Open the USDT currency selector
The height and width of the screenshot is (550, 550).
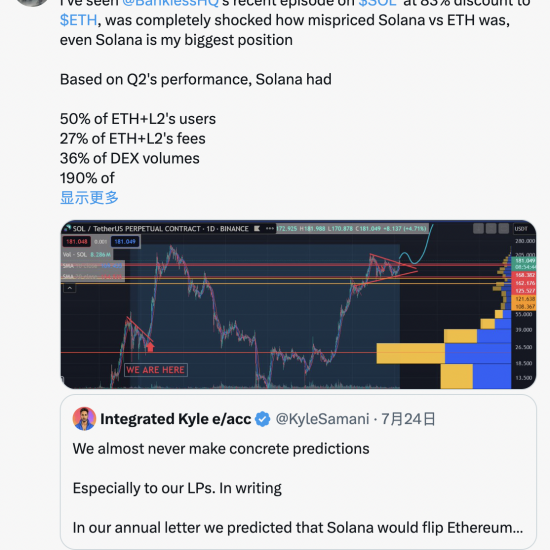pos(521,229)
